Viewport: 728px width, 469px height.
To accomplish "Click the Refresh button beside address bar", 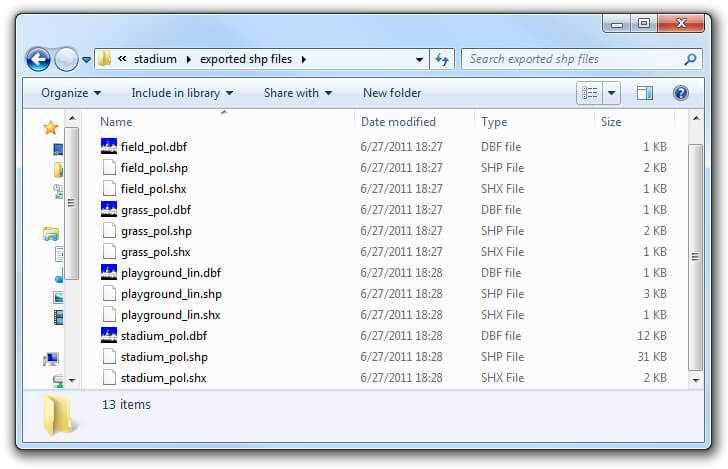I will coord(442,59).
